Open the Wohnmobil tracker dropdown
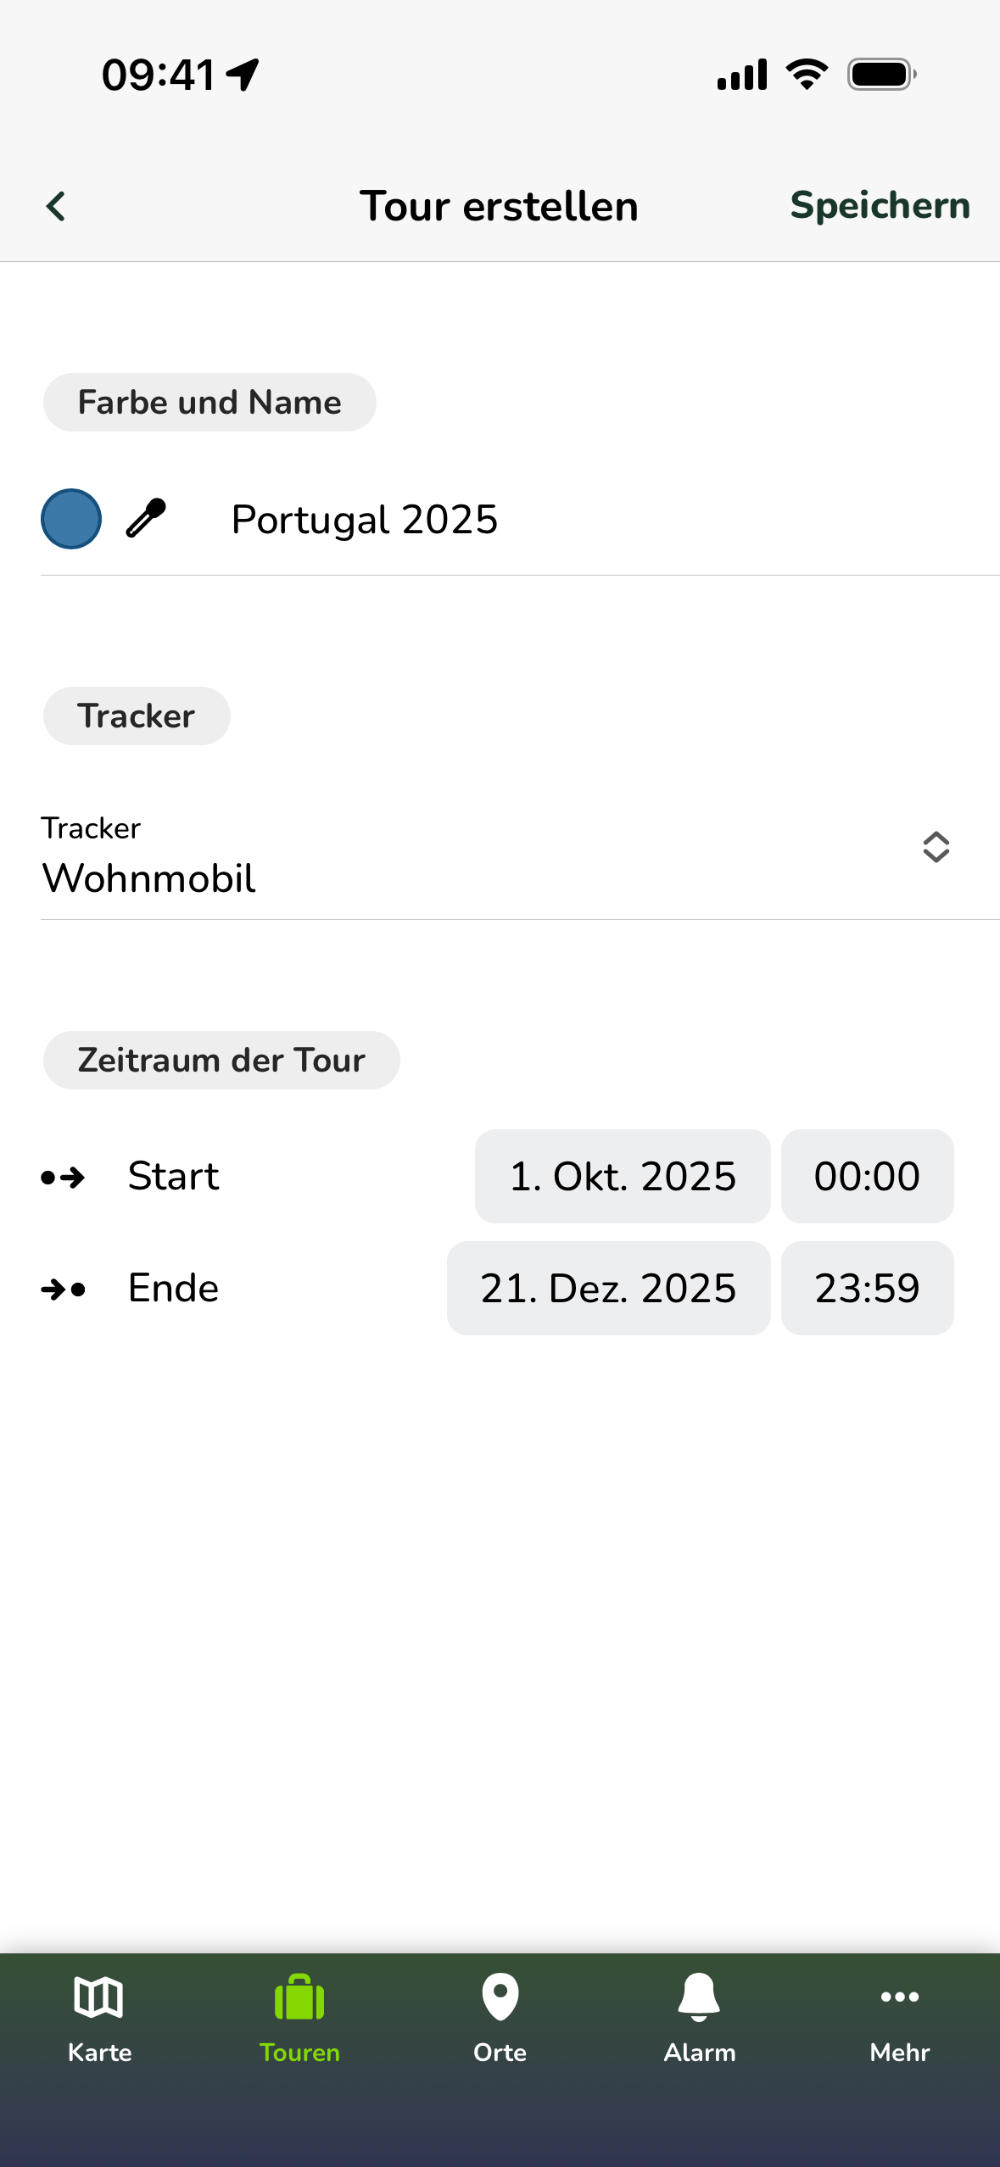The image size is (1000, 2167). [x=150, y=878]
